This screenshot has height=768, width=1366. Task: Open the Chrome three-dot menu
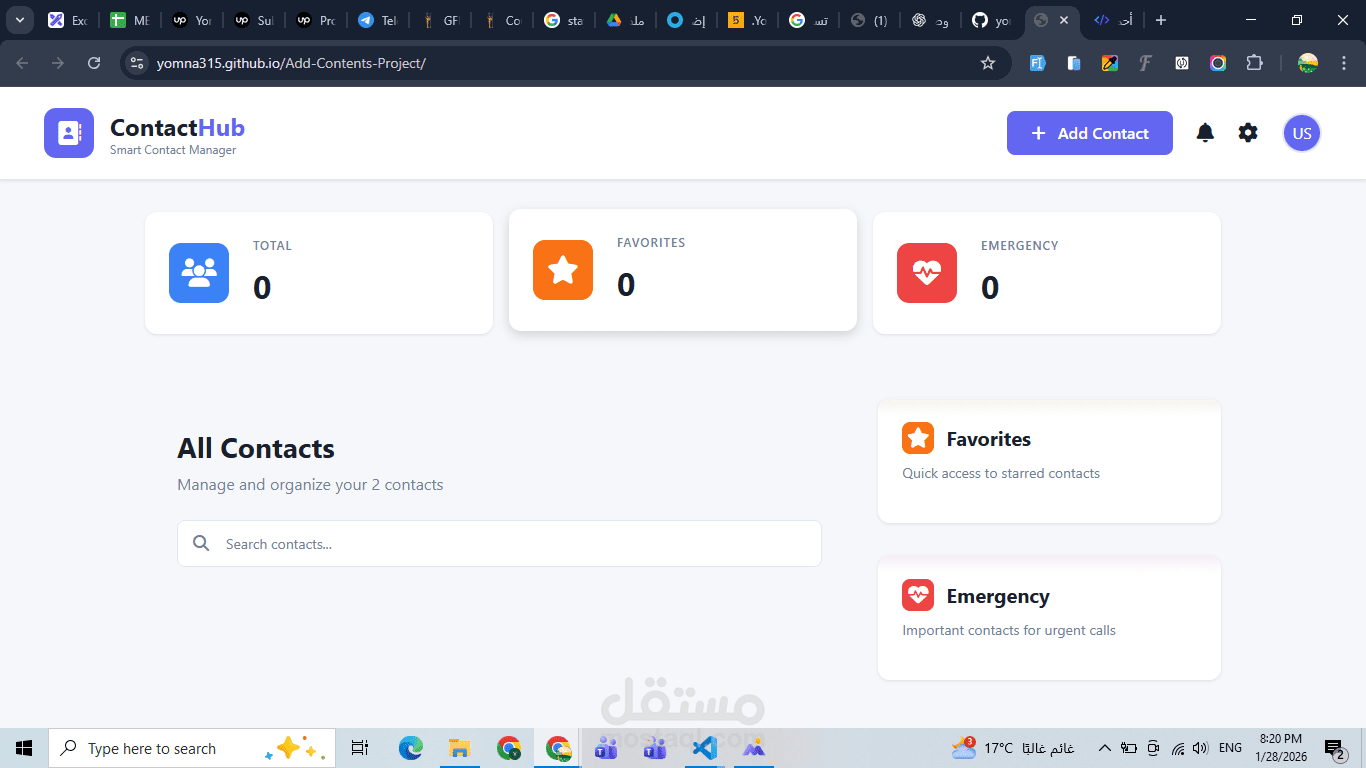point(1343,62)
